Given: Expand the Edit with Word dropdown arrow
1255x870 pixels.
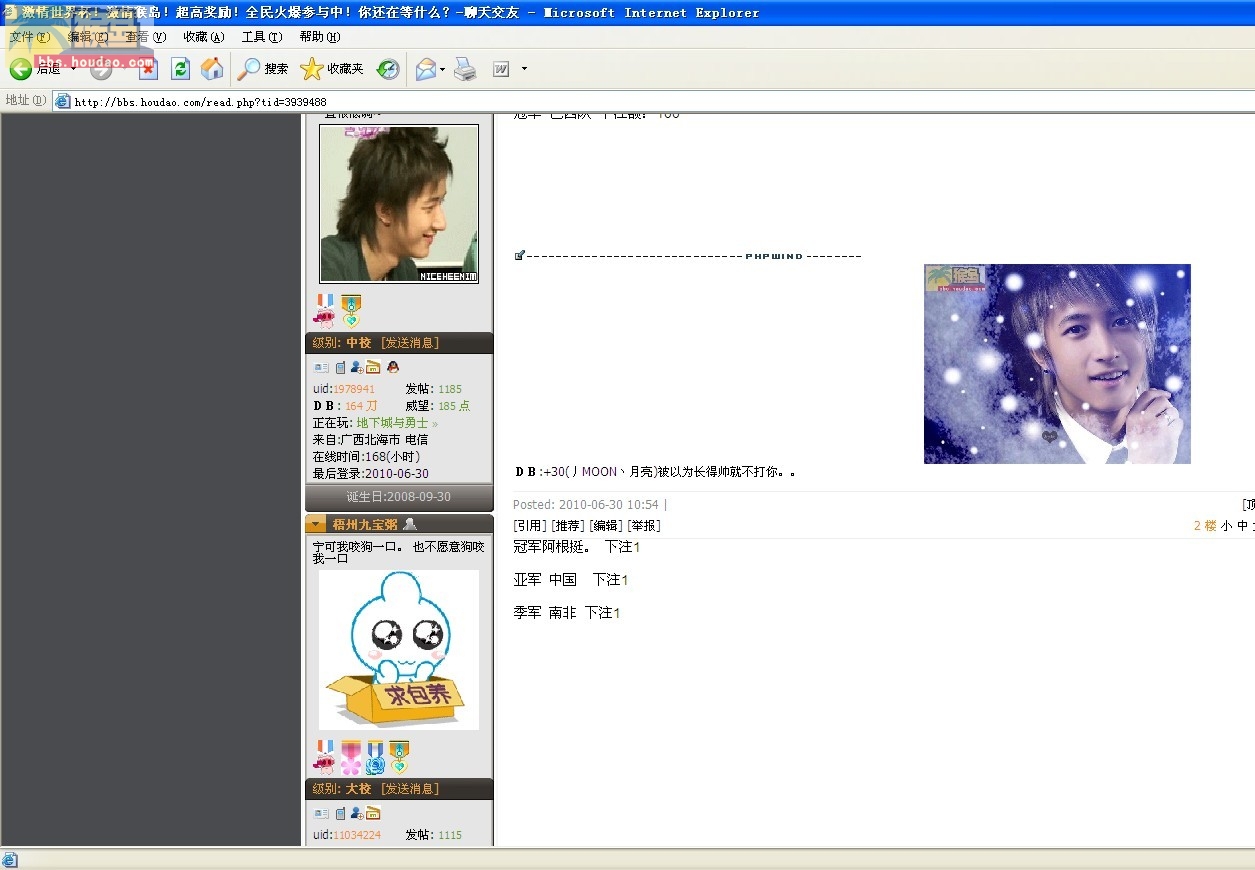Looking at the screenshot, I should [524, 69].
